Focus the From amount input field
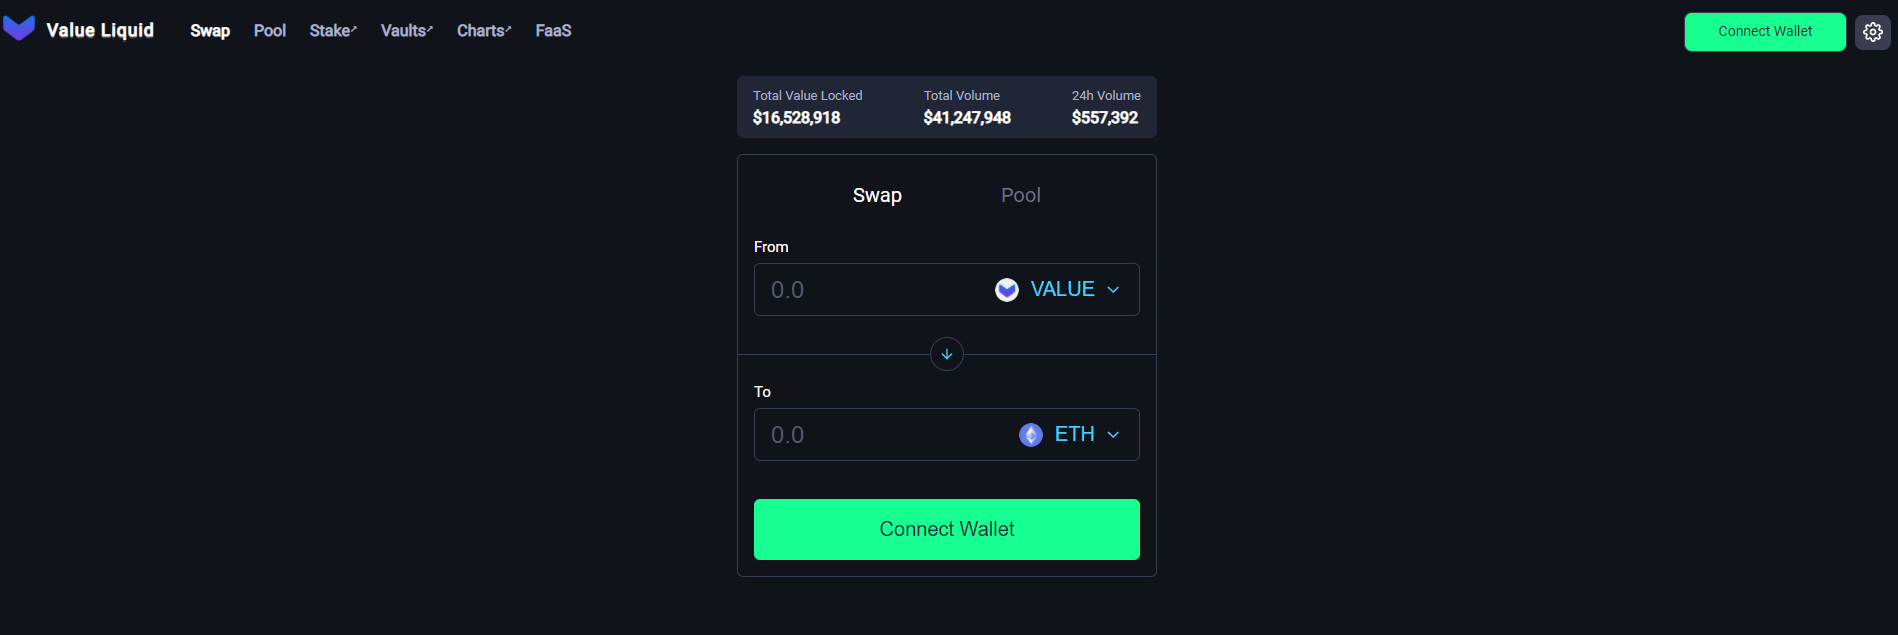Image resolution: width=1898 pixels, height=635 pixels. pos(870,290)
